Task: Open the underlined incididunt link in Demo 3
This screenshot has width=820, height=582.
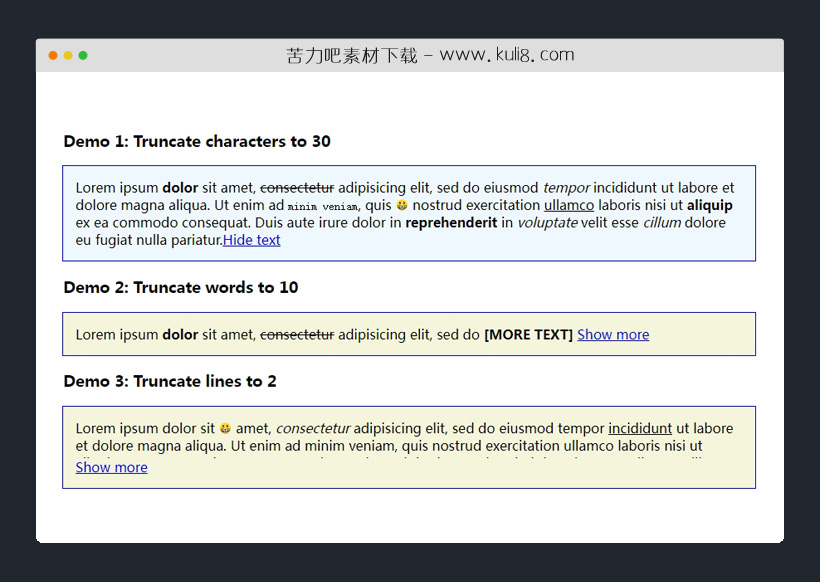Action: [x=640, y=429]
